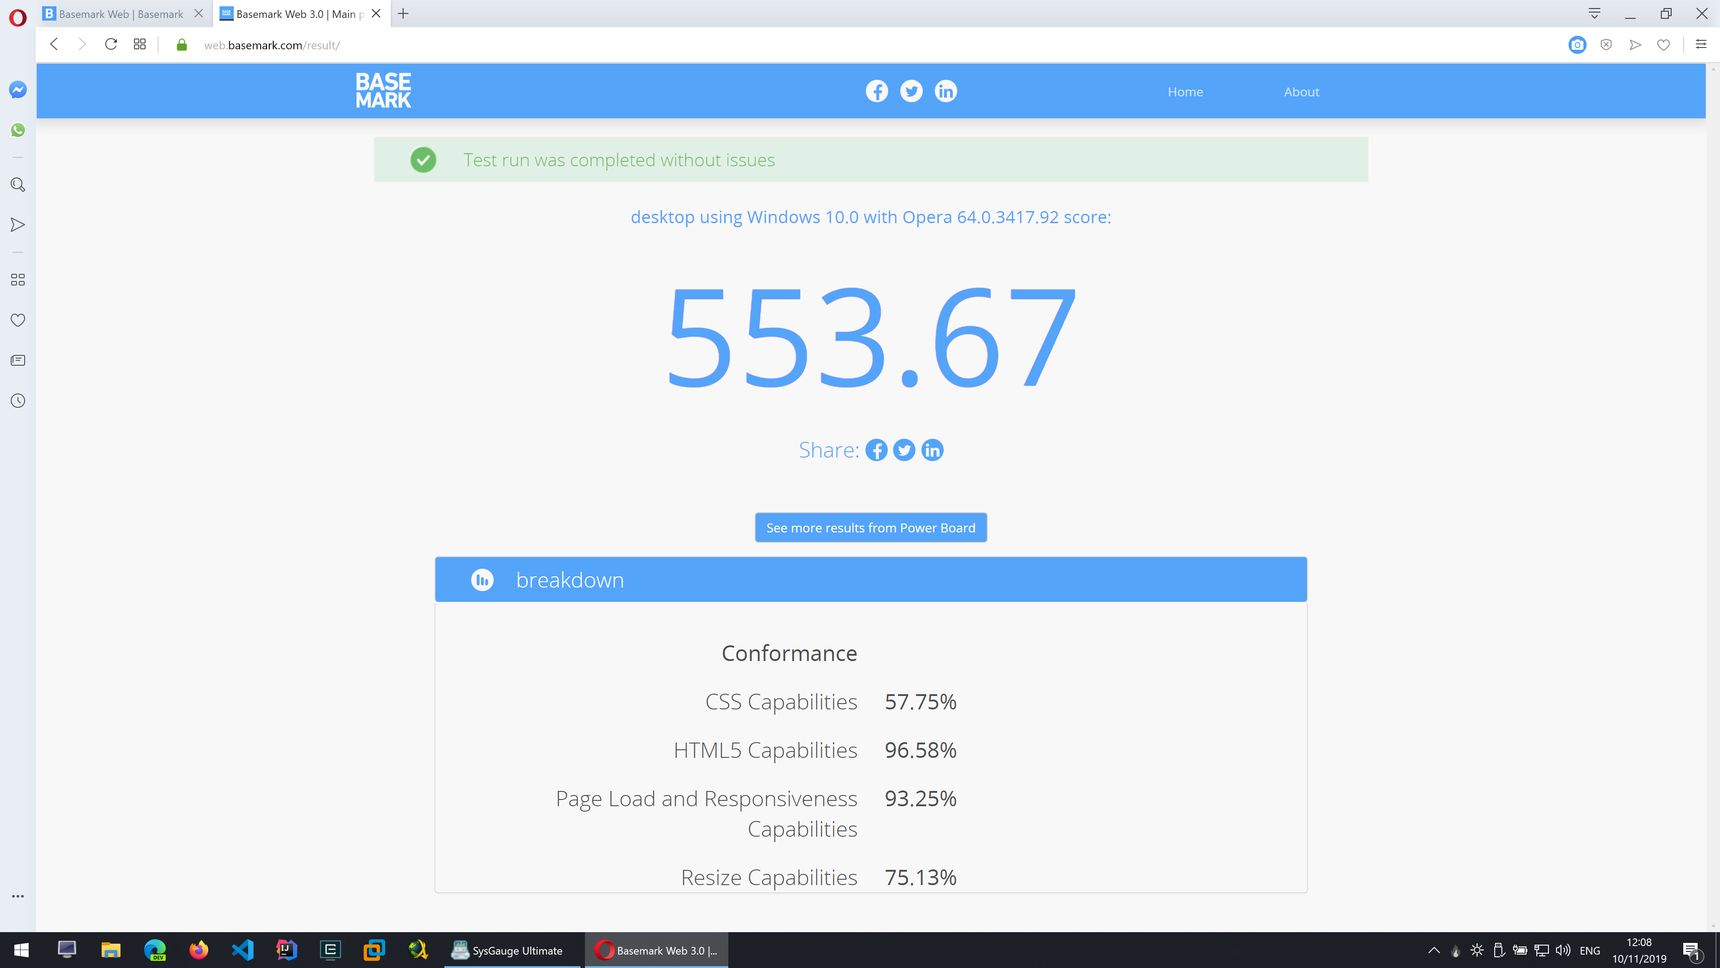Screen dimensions: 1720x968
Task: Open bookmarks heart in the sidebar
Action: pyautogui.click(x=18, y=320)
